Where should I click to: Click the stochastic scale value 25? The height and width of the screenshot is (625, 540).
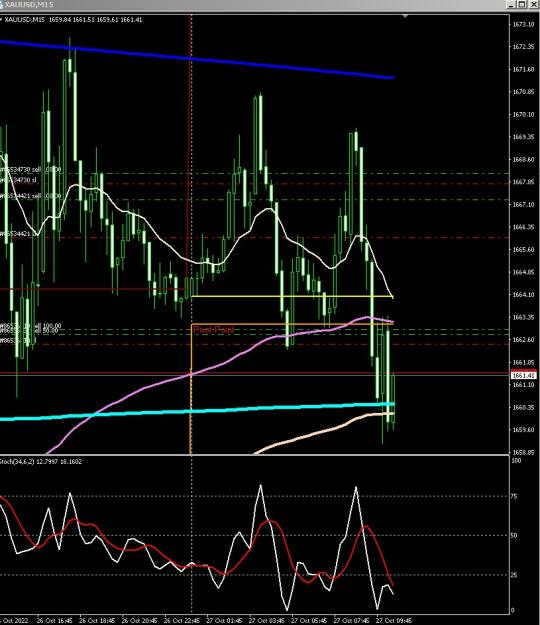point(514,575)
